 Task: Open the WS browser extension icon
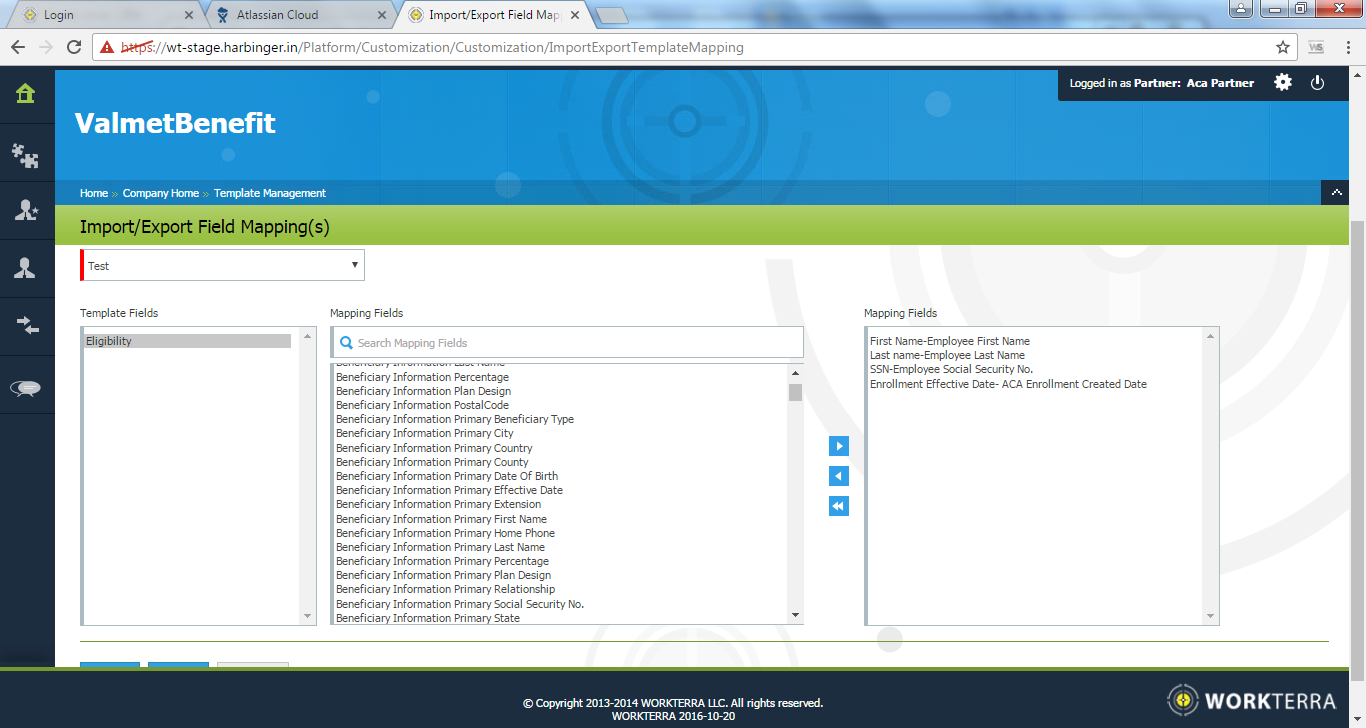click(1317, 47)
